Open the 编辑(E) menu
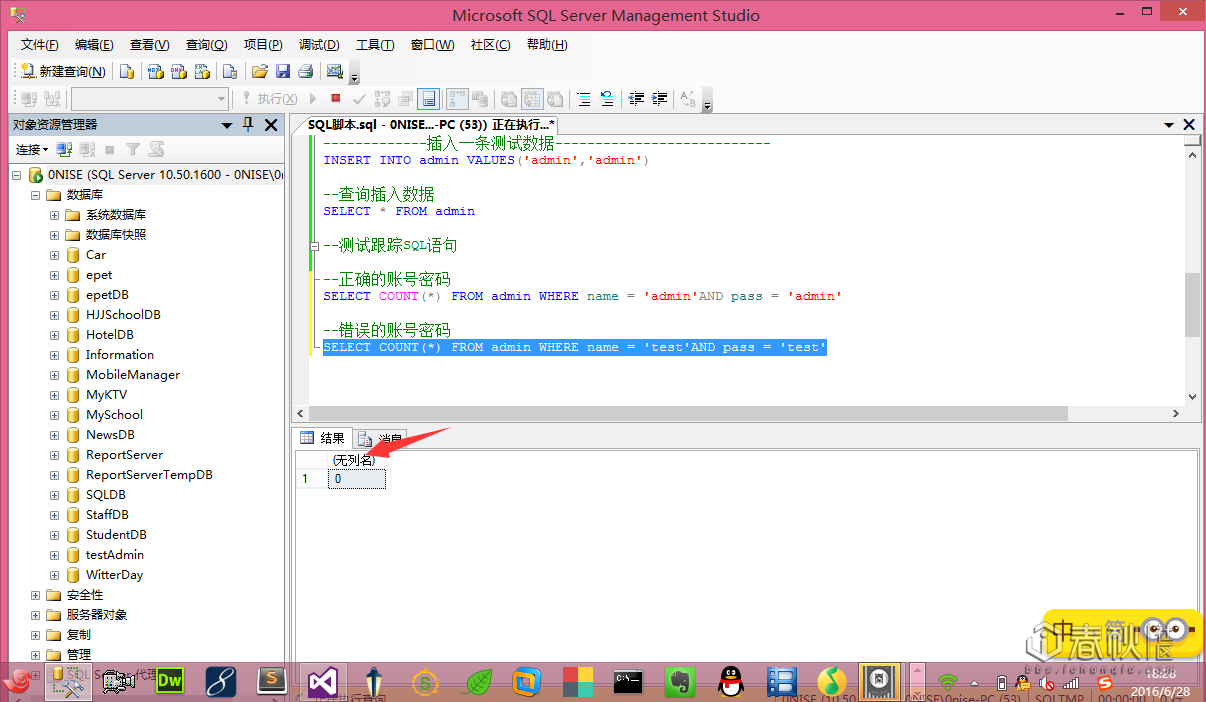This screenshot has height=702, width=1206. pos(94,45)
